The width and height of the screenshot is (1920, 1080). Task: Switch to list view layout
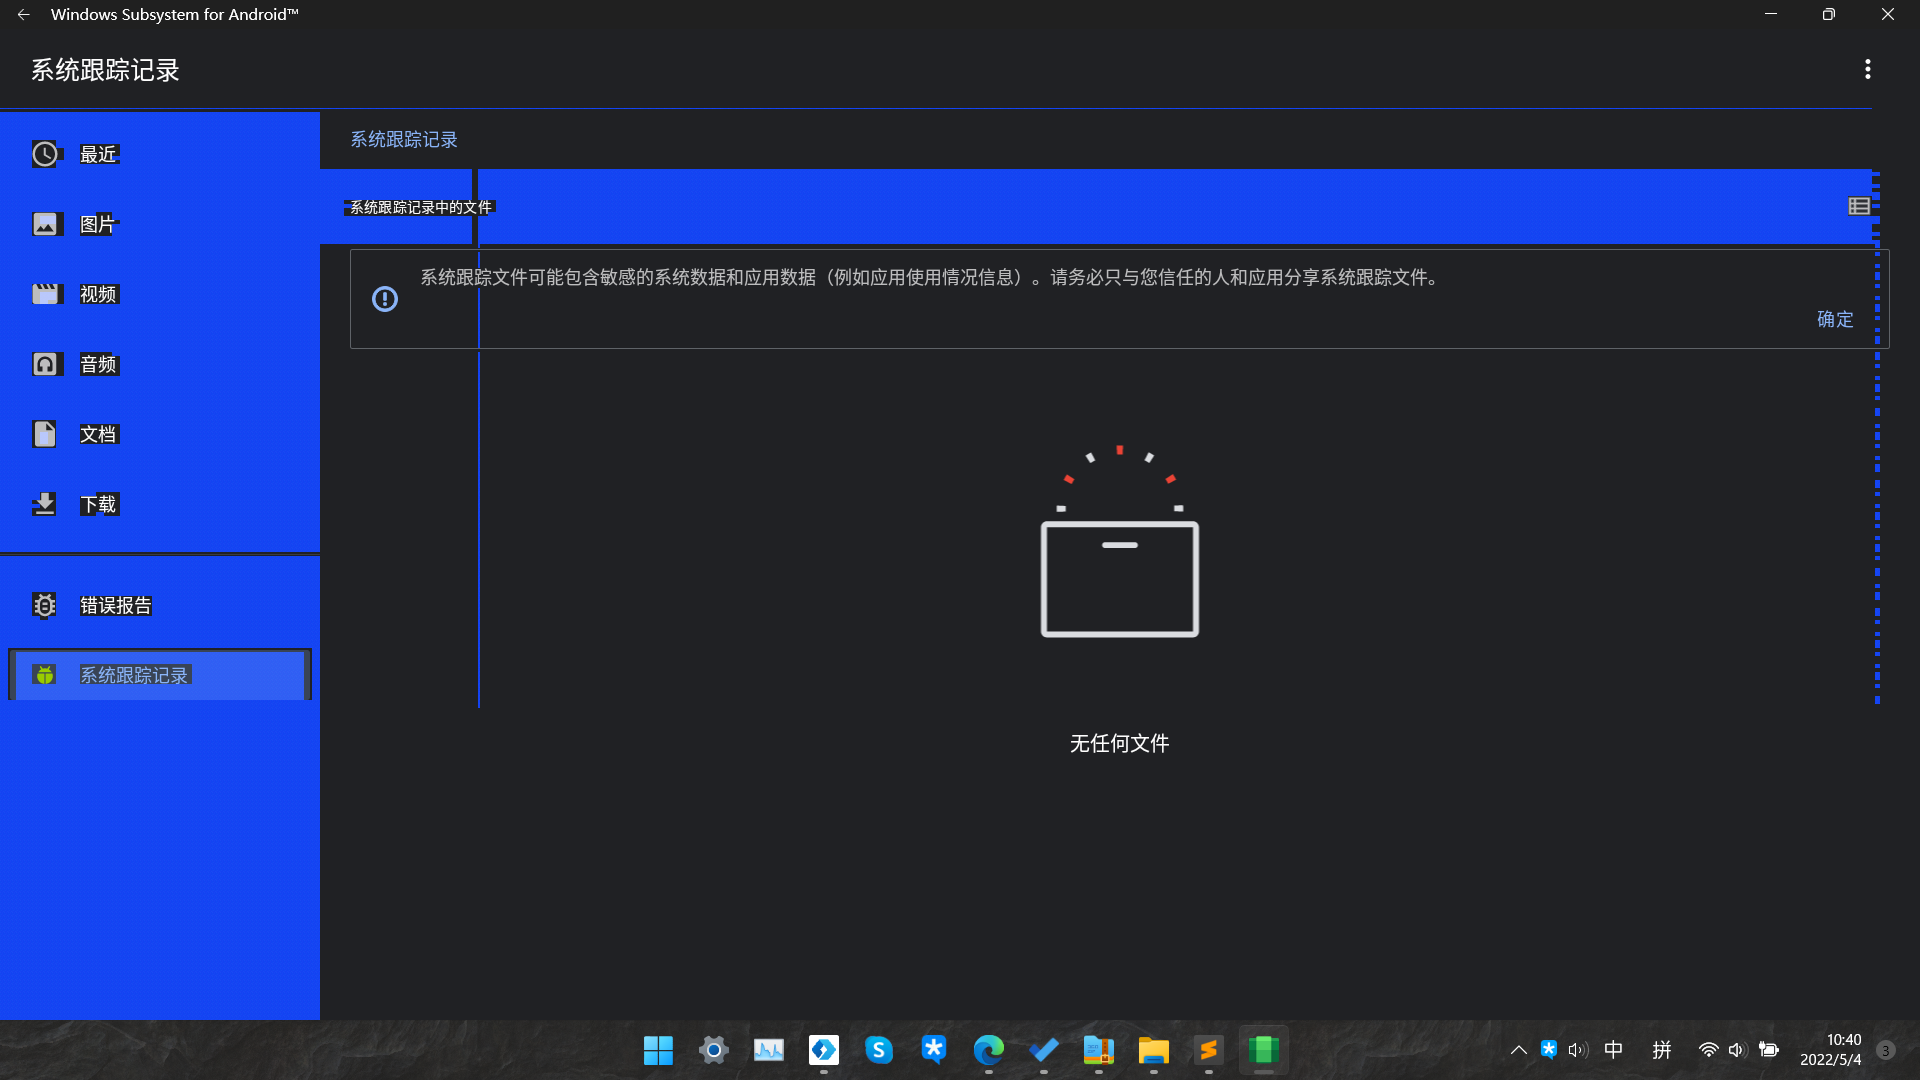pyautogui.click(x=1859, y=206)
